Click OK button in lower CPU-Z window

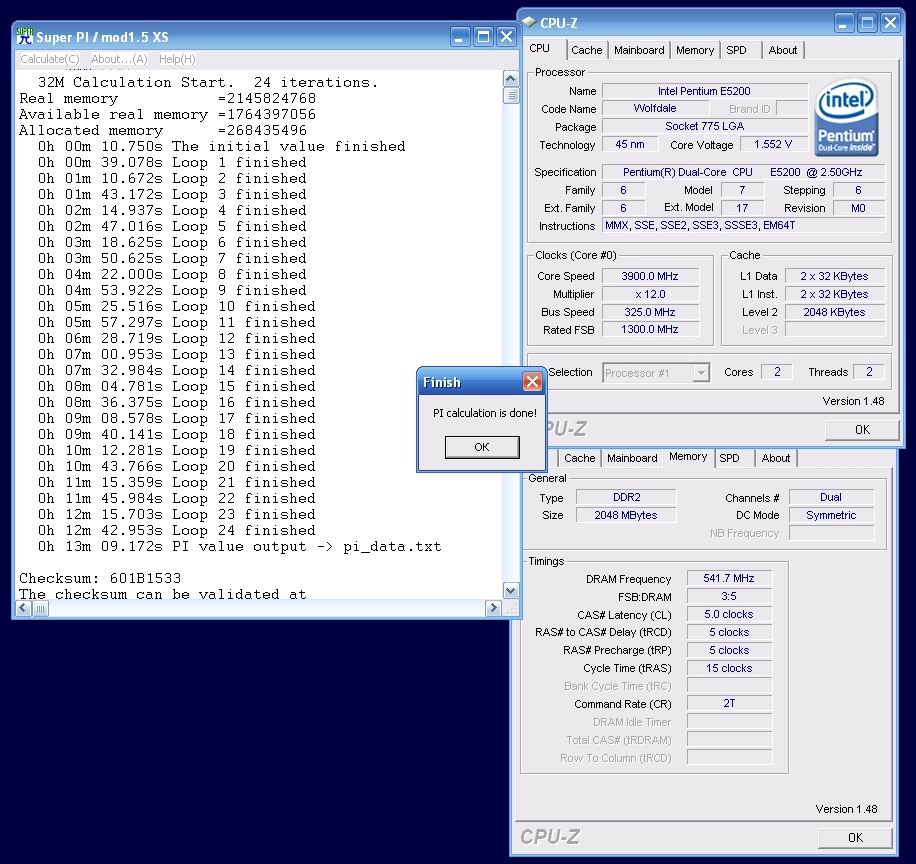(855, 838)
